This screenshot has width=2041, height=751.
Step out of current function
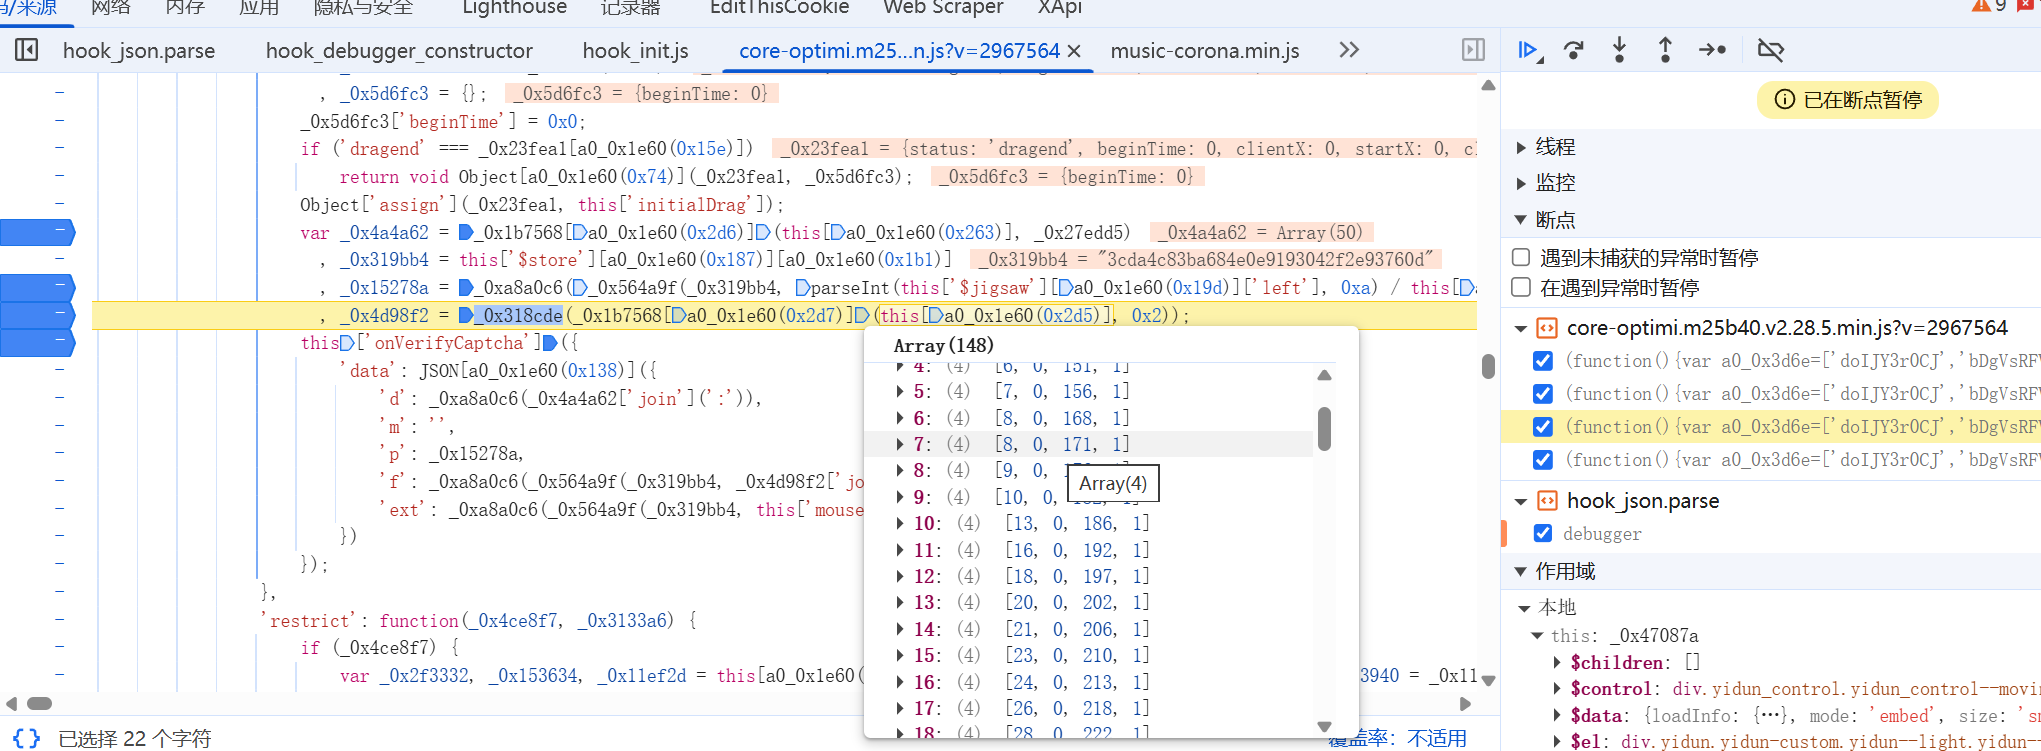coord(1665,50)
